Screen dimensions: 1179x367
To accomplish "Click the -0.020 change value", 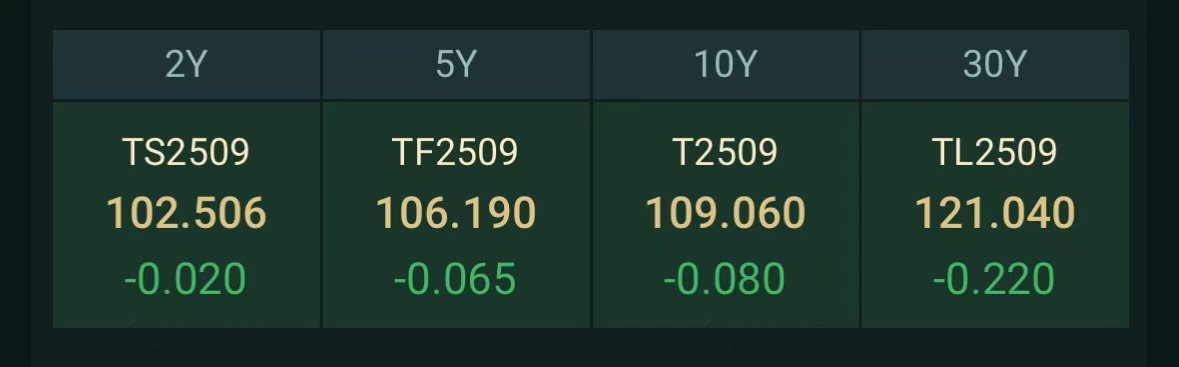I will pos(185,279).
